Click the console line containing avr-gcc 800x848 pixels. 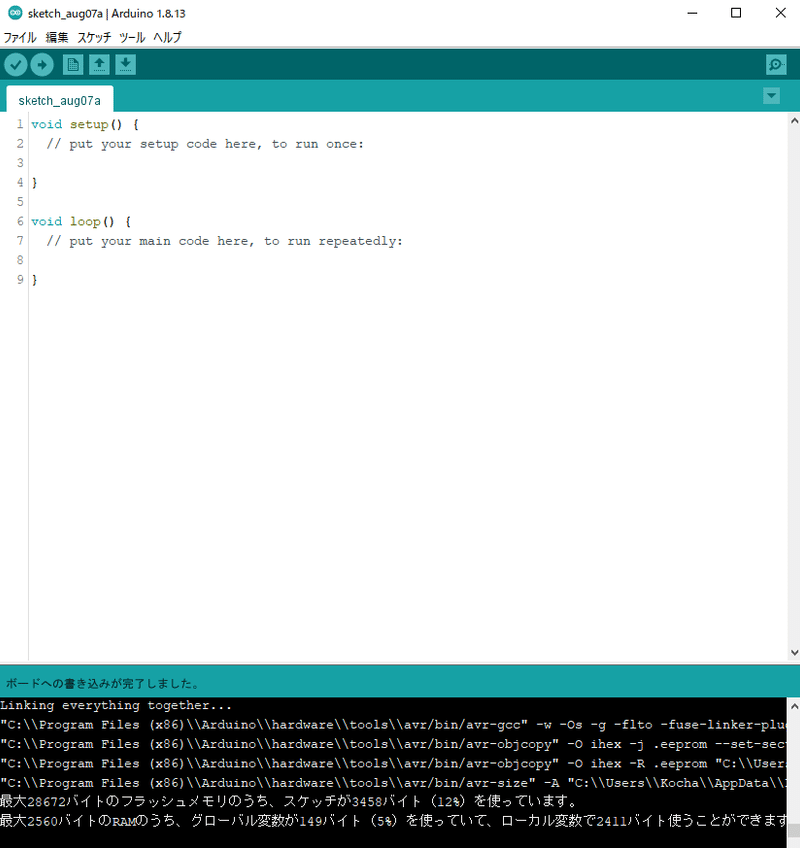(x=393, y=725)
